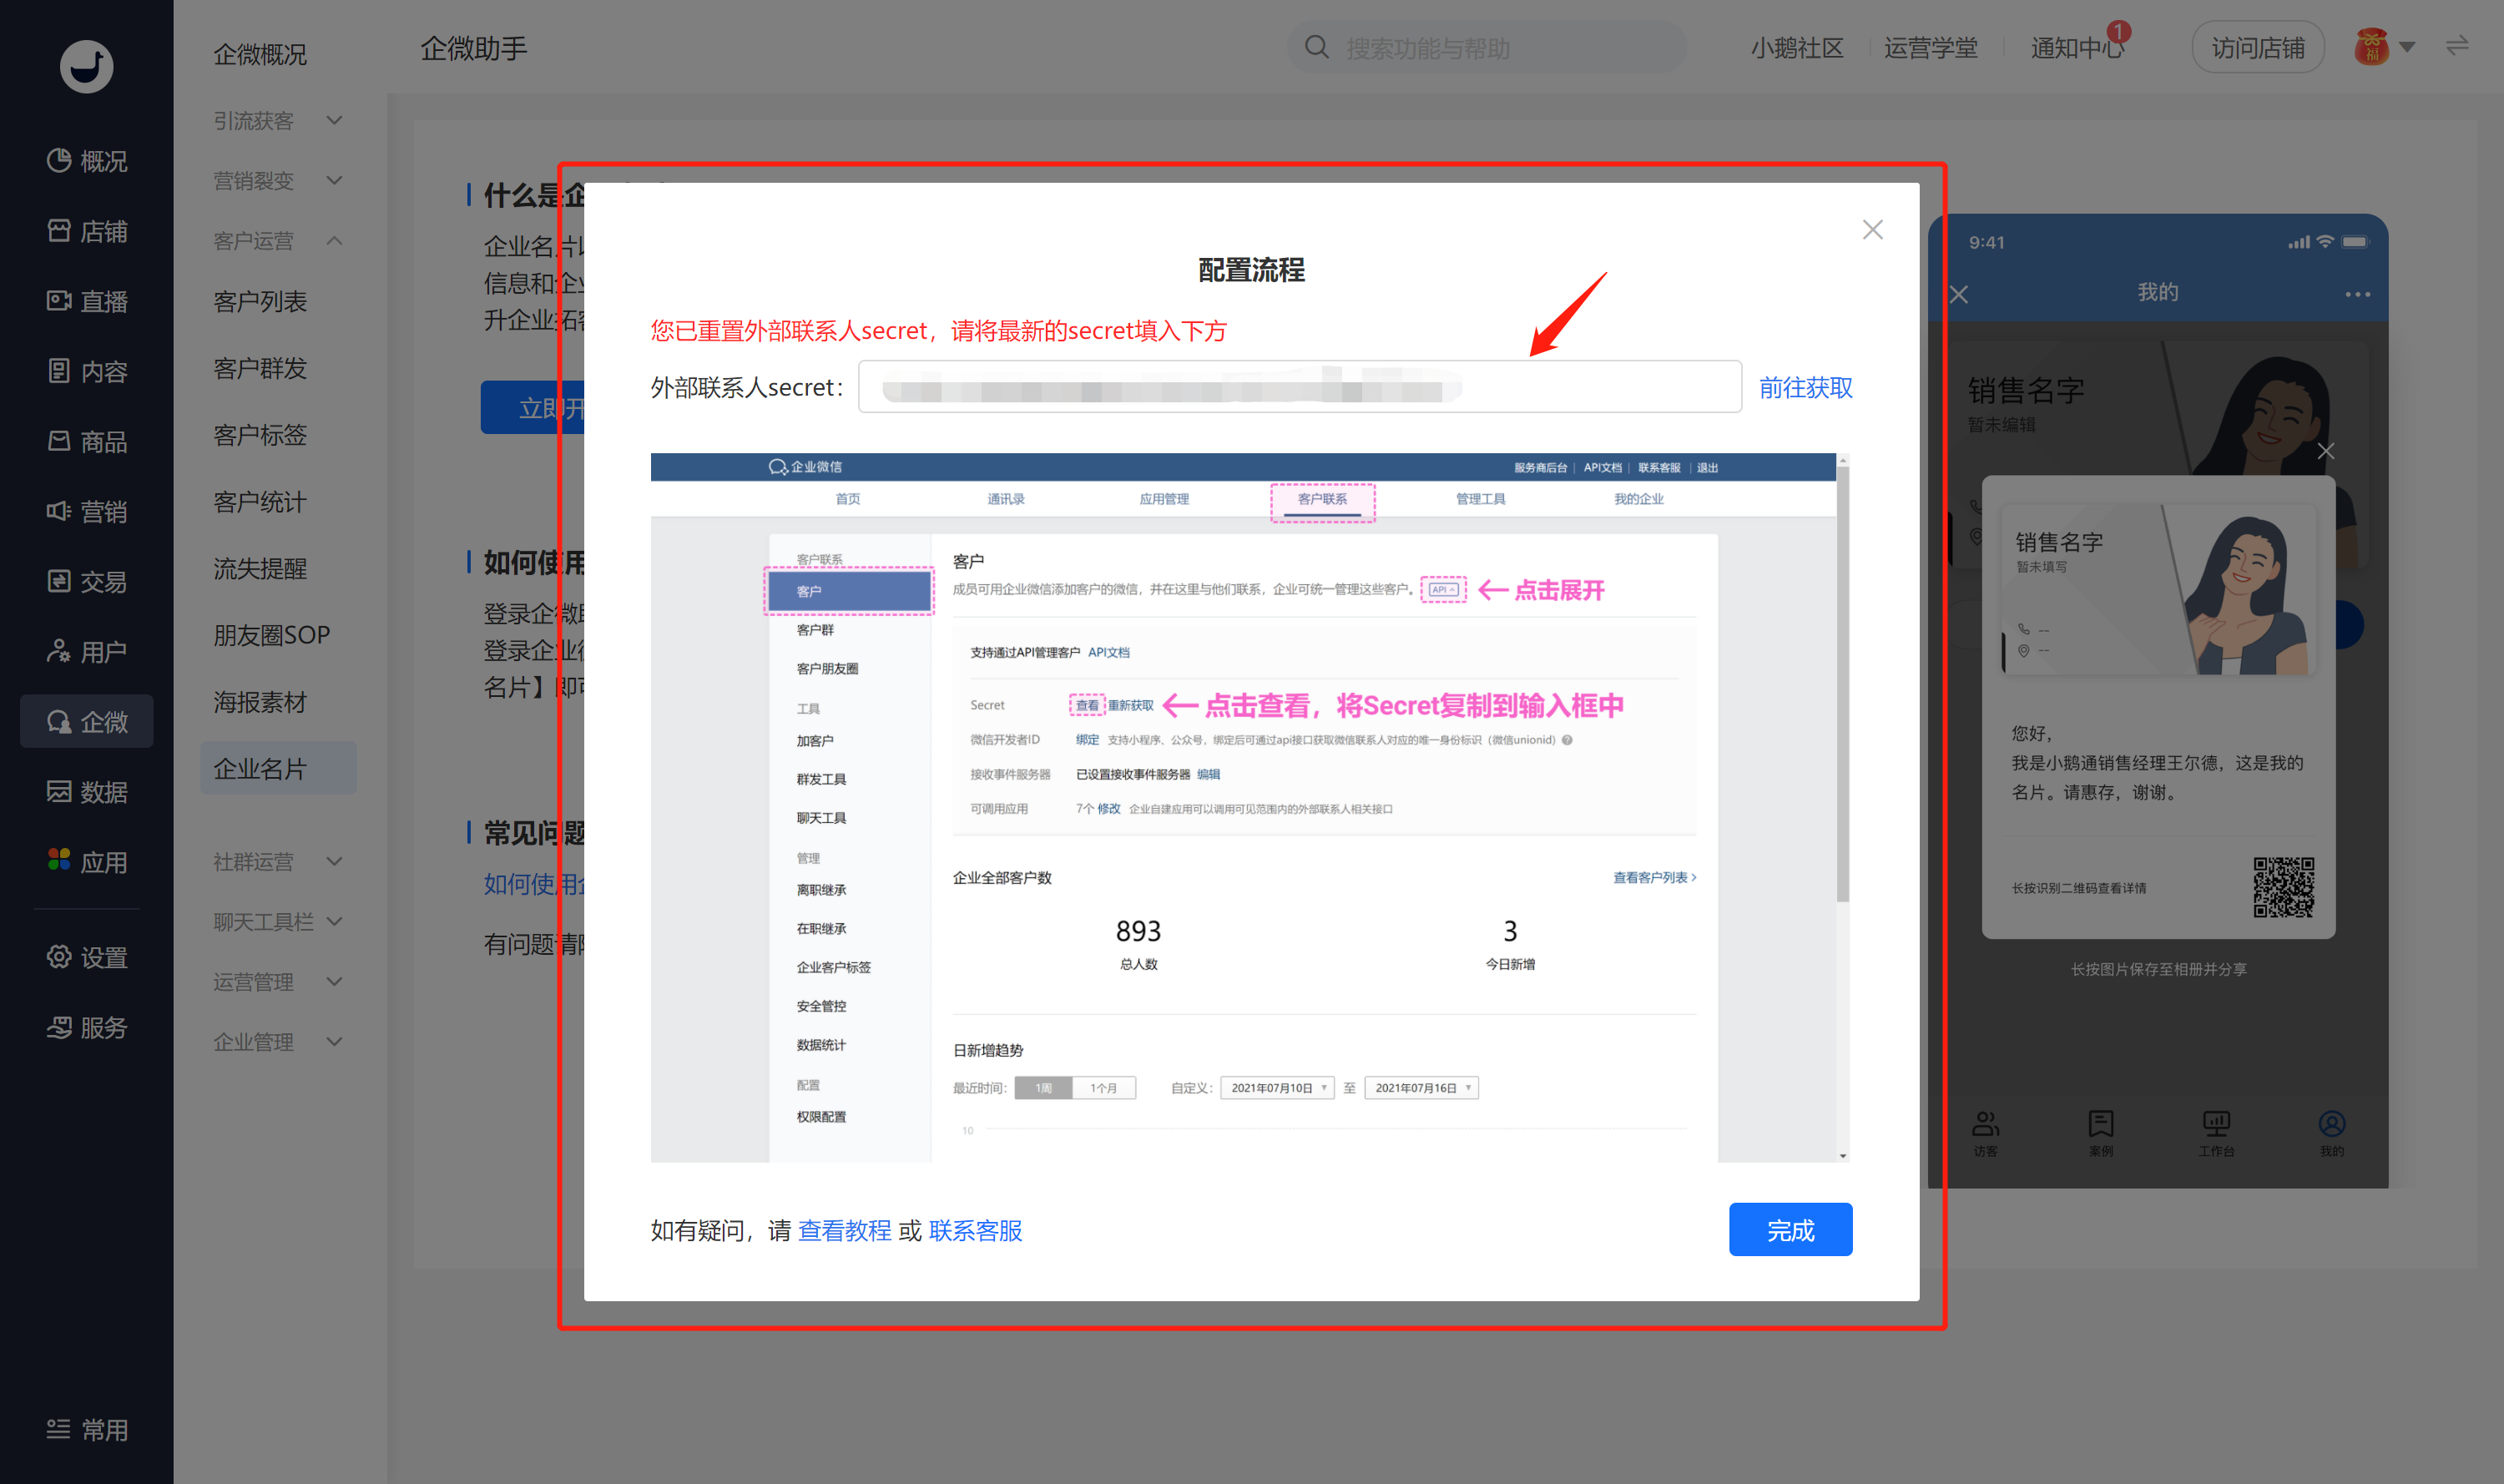Expand the 引流获客 menu group
Image resolution: width=2504 pixels, height=1484 pixels.
click(279, 121)
